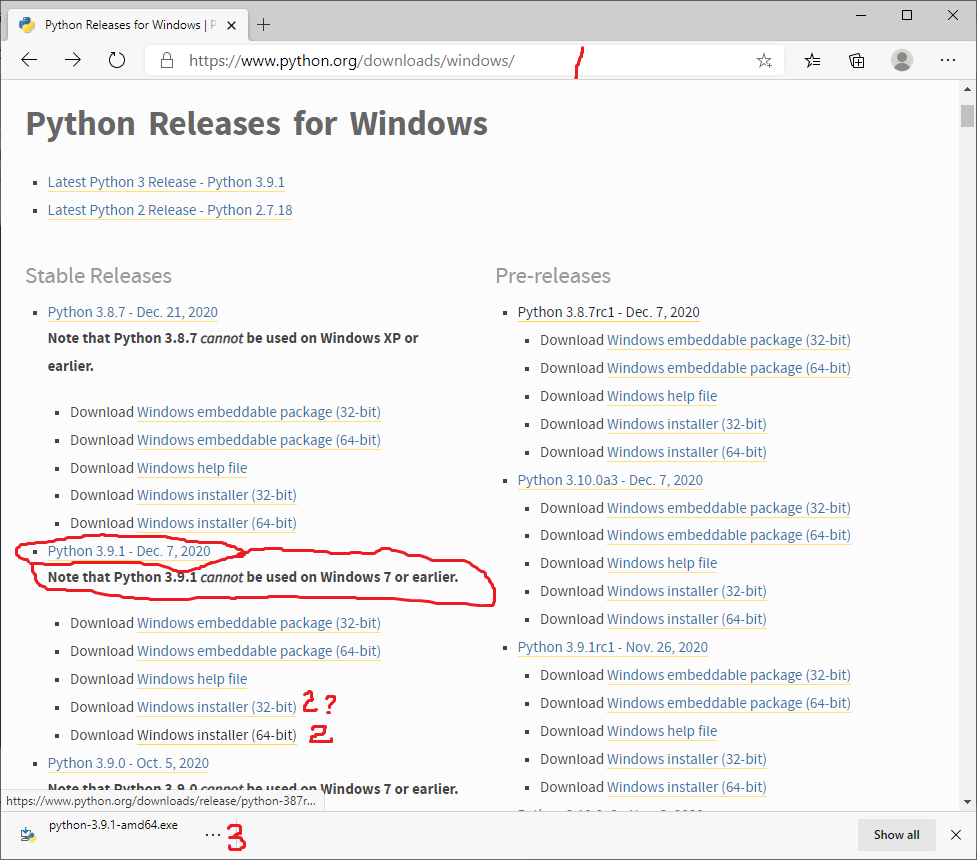Open browser Settings and more menu
The image size is (977, 860).
(948, 60)
